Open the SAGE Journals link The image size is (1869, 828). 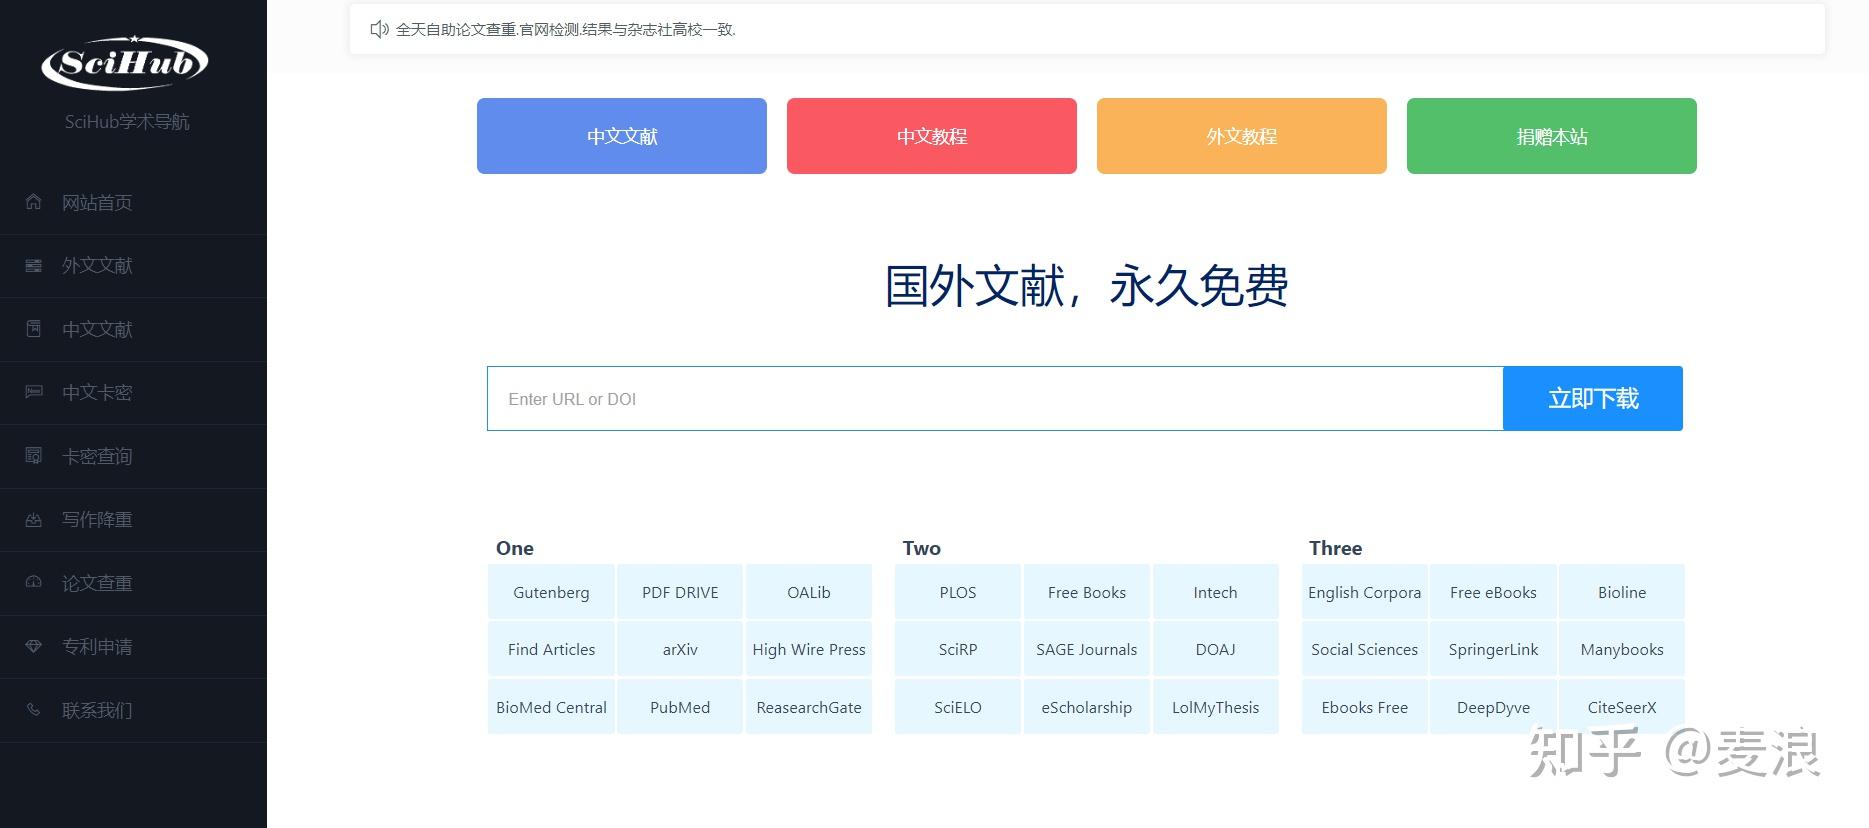(1087, 649)
